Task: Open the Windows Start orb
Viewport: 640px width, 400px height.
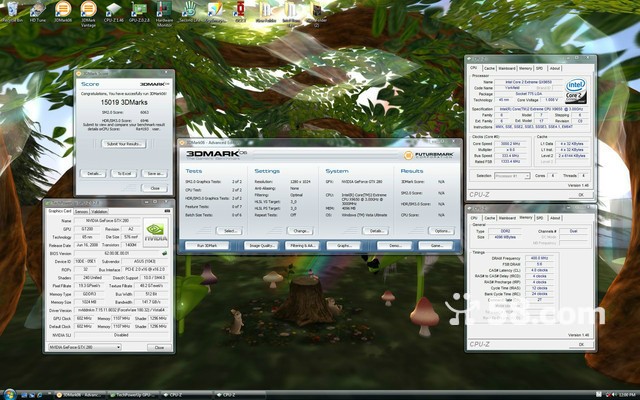Action: (9, 394)
